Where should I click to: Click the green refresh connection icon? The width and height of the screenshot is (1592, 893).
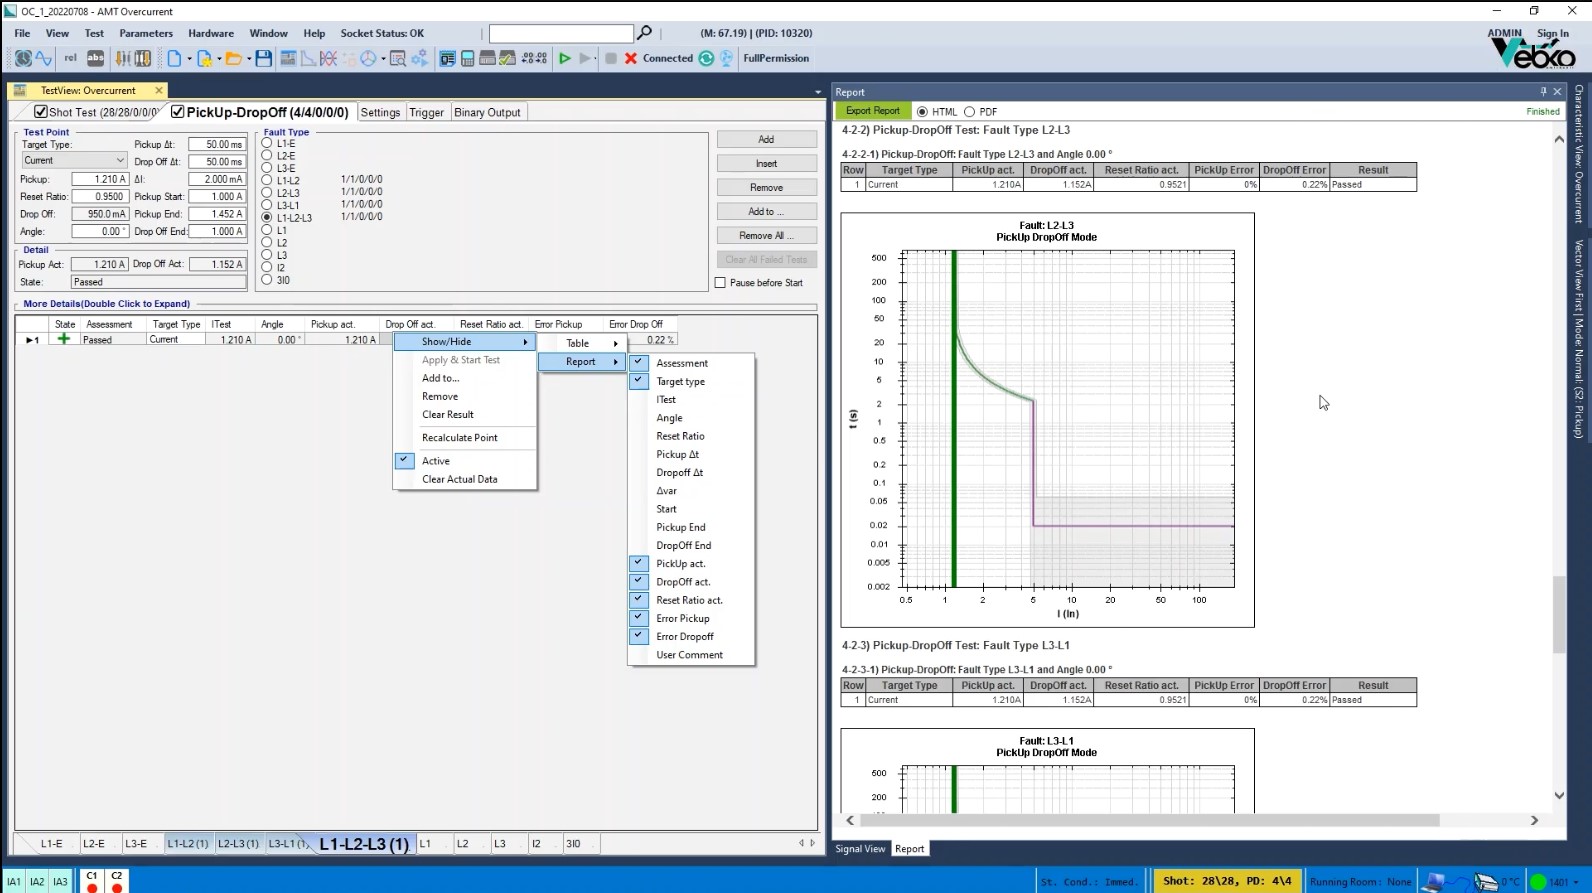pos(706,59)
